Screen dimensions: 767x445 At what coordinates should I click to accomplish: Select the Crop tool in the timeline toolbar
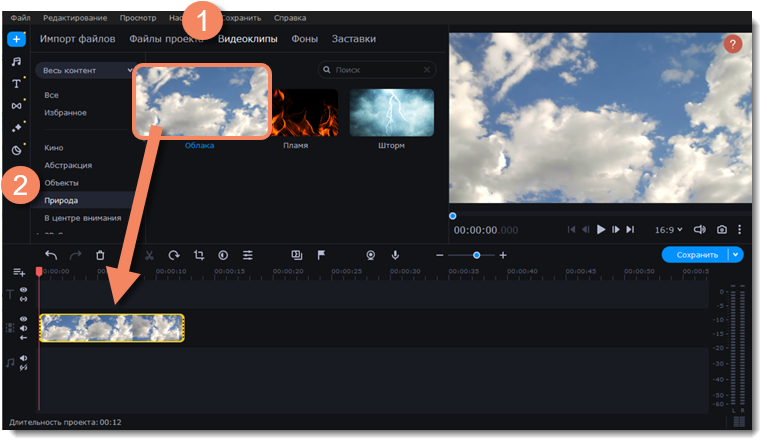pyautogui.click(x=199, y=255)
